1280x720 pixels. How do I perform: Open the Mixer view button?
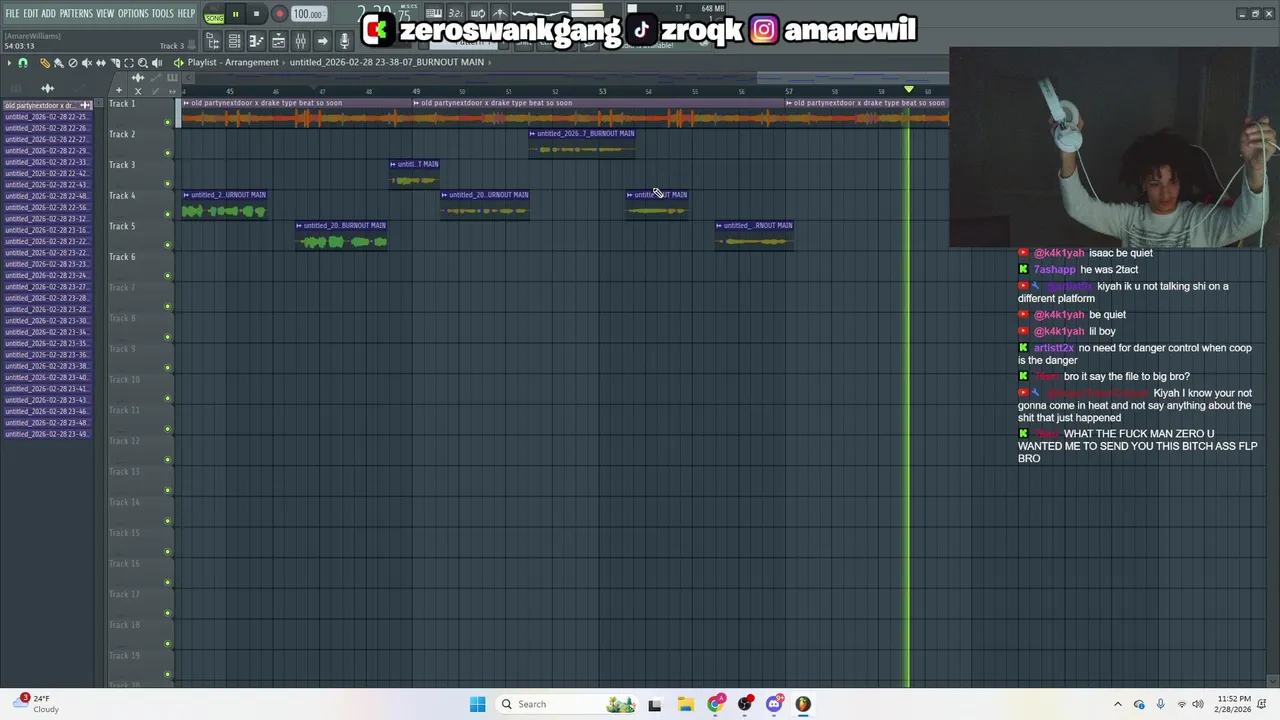click(x=300, y=41)
